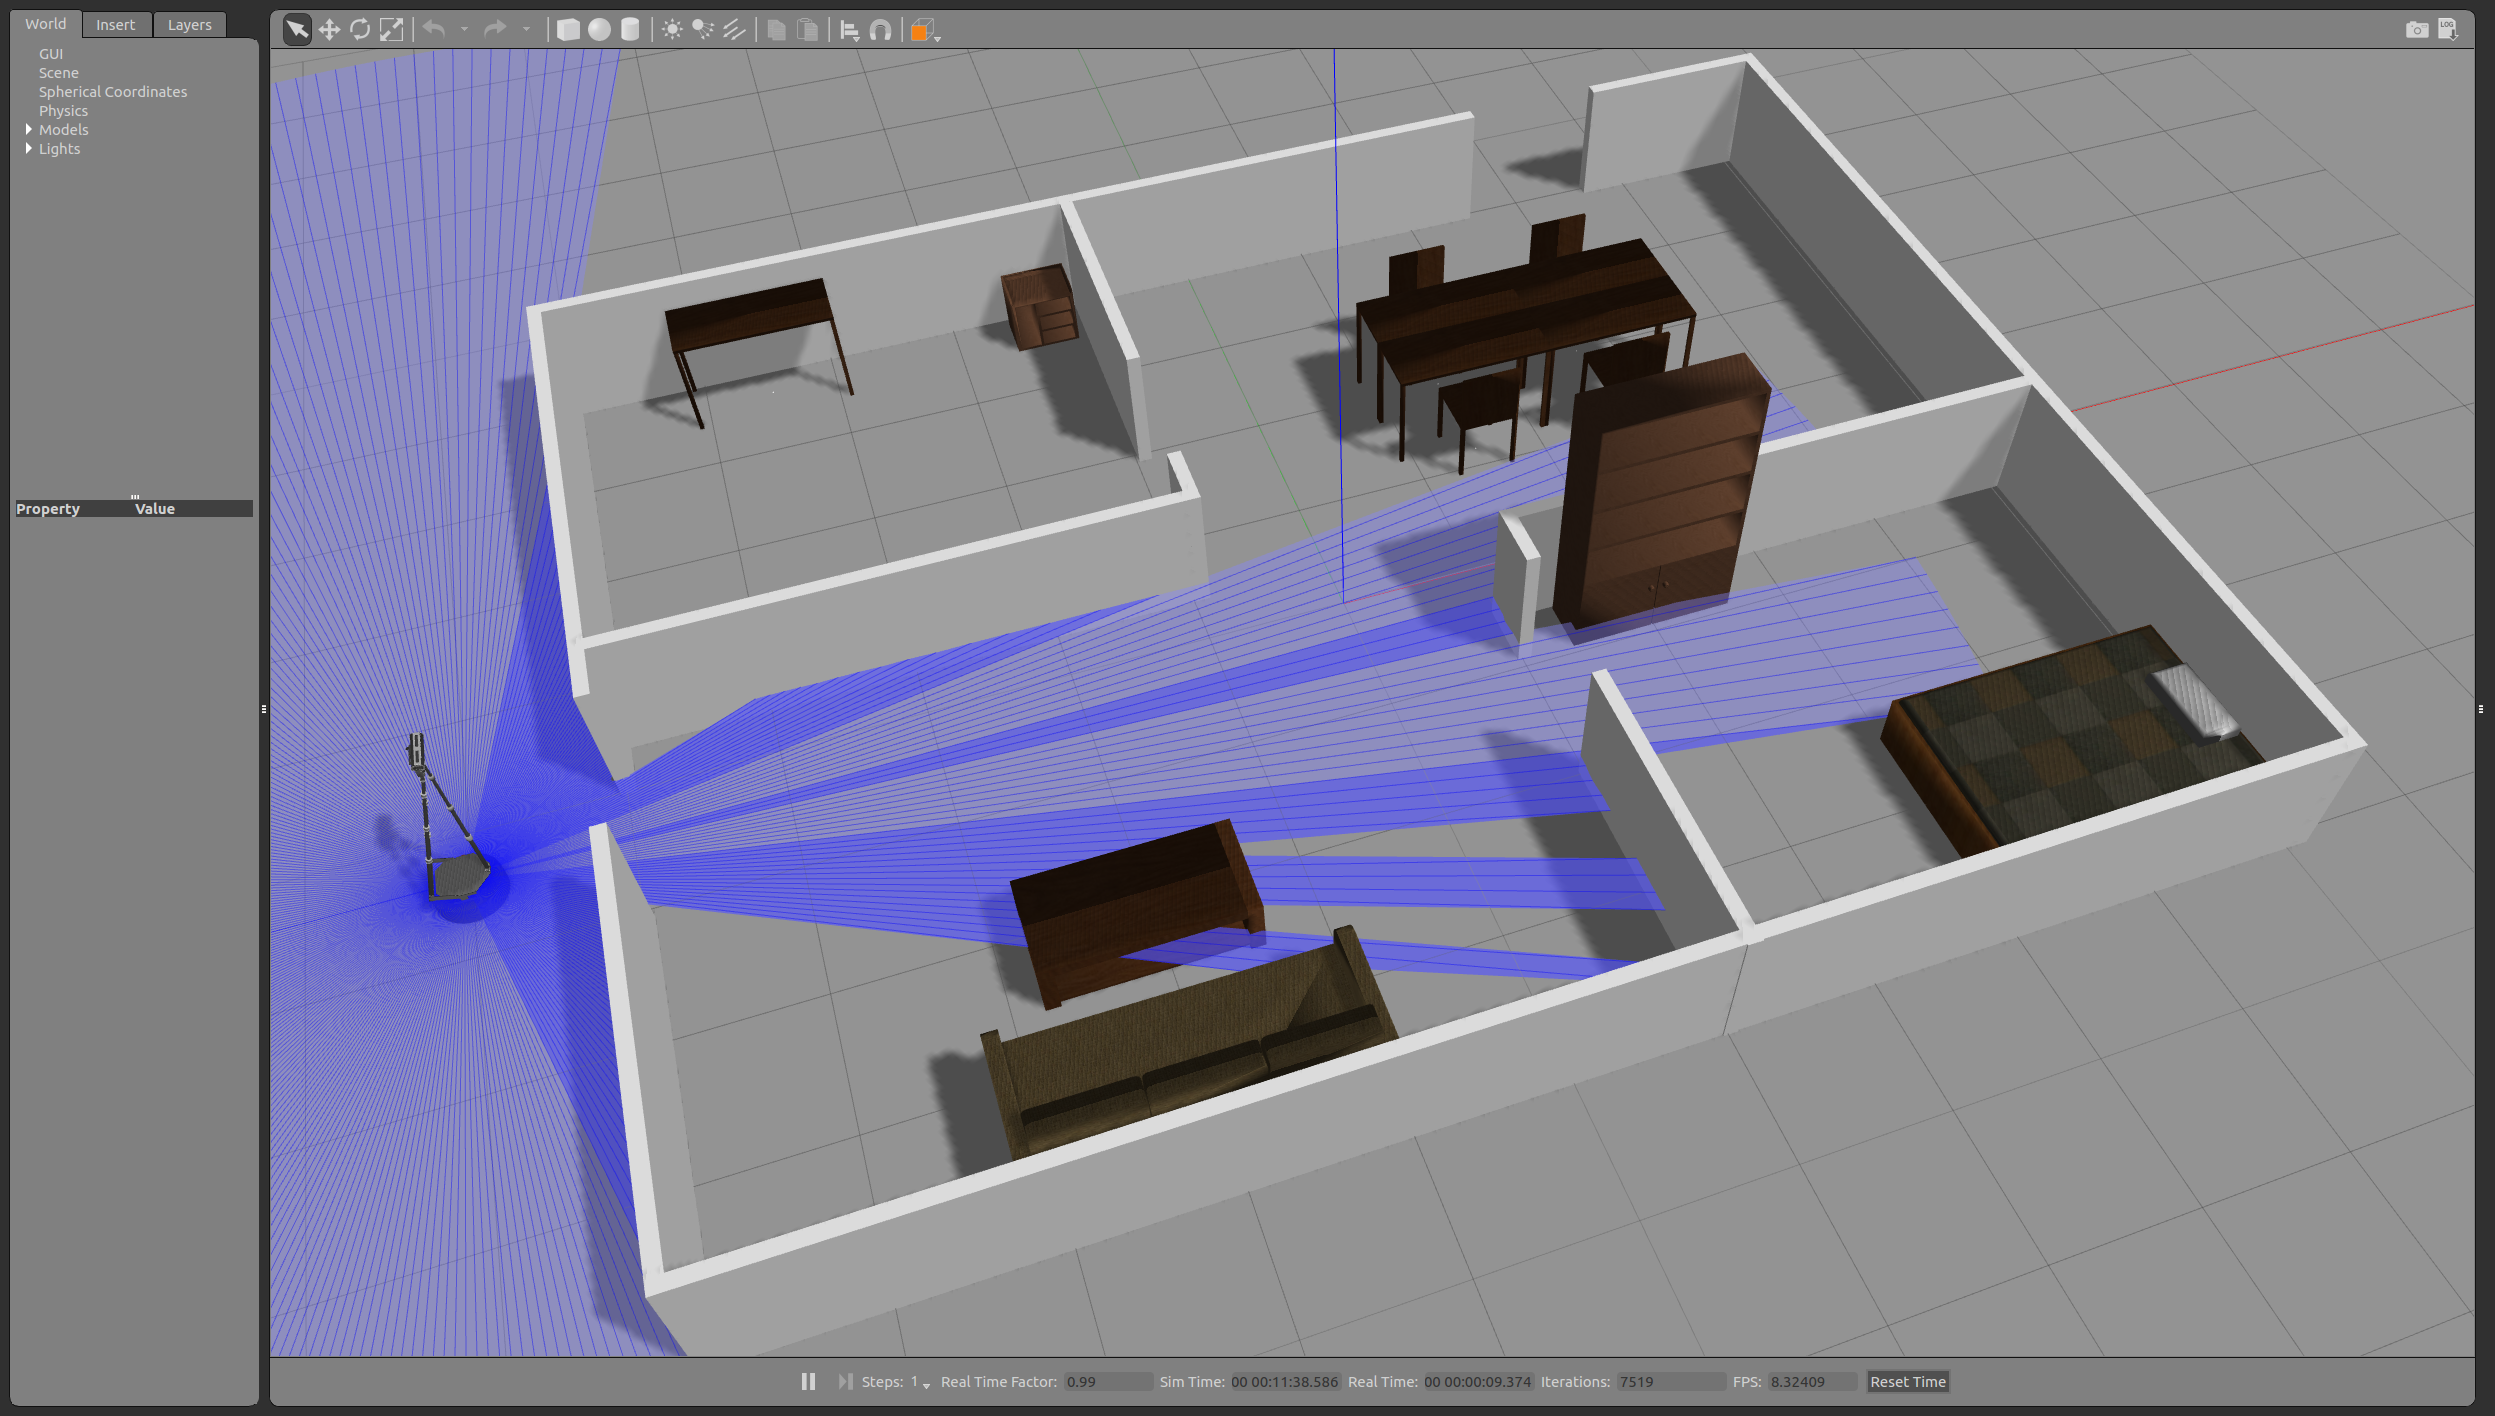Click the redo action icon
The height and width of the screenshot is (1416, 2495).
(x=495, y=29)
